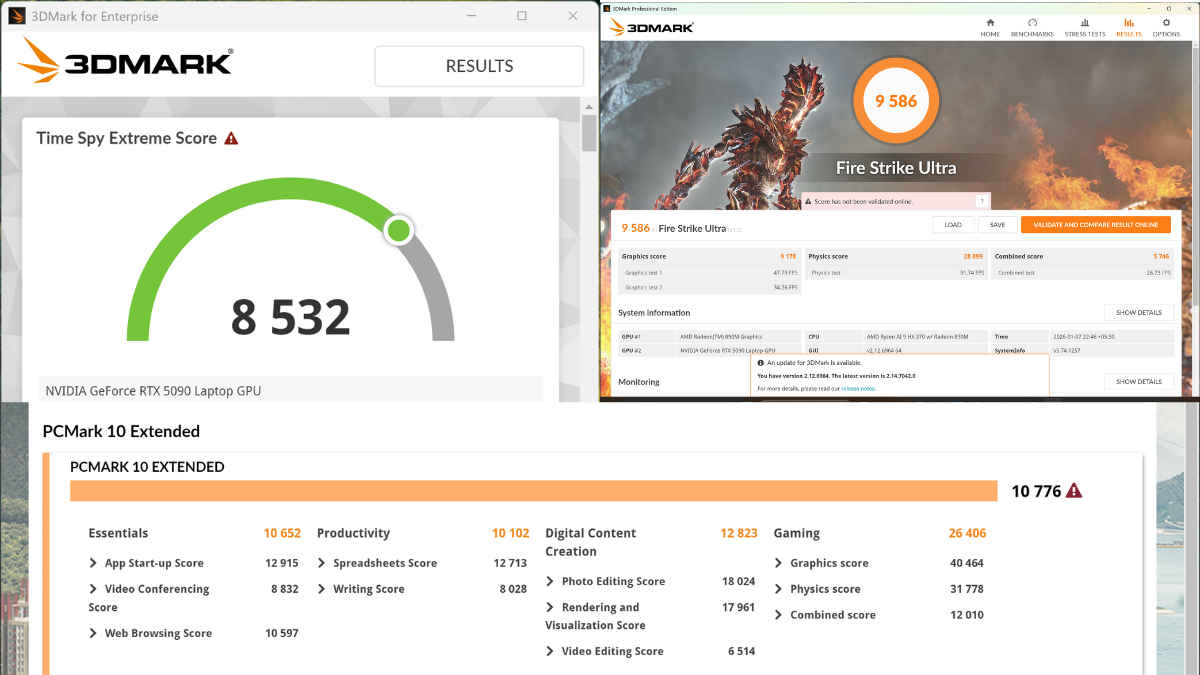Click the vertical scrollbar in Enterprise window
Screen dimensions: 1200x675
pyautogui.click(x=589, y=133)
